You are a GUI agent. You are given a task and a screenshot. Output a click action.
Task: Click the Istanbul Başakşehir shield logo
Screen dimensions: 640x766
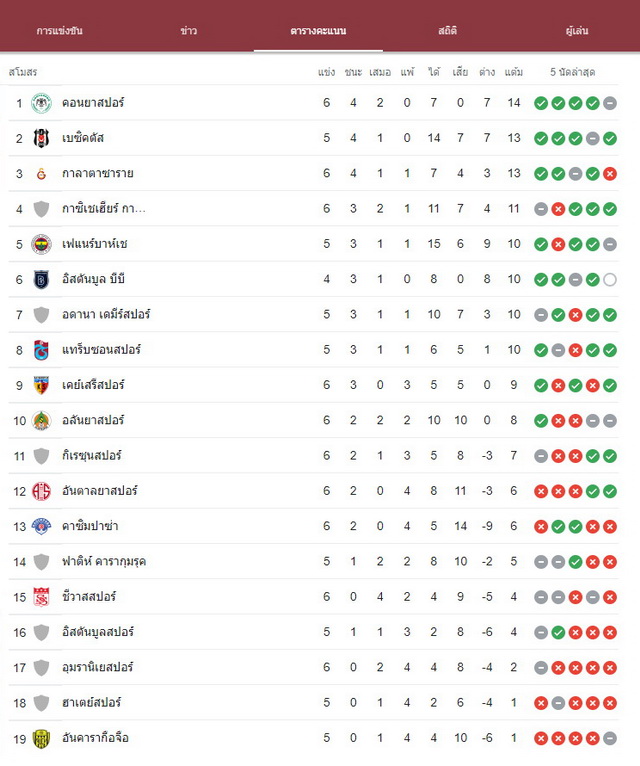[42, 279]
